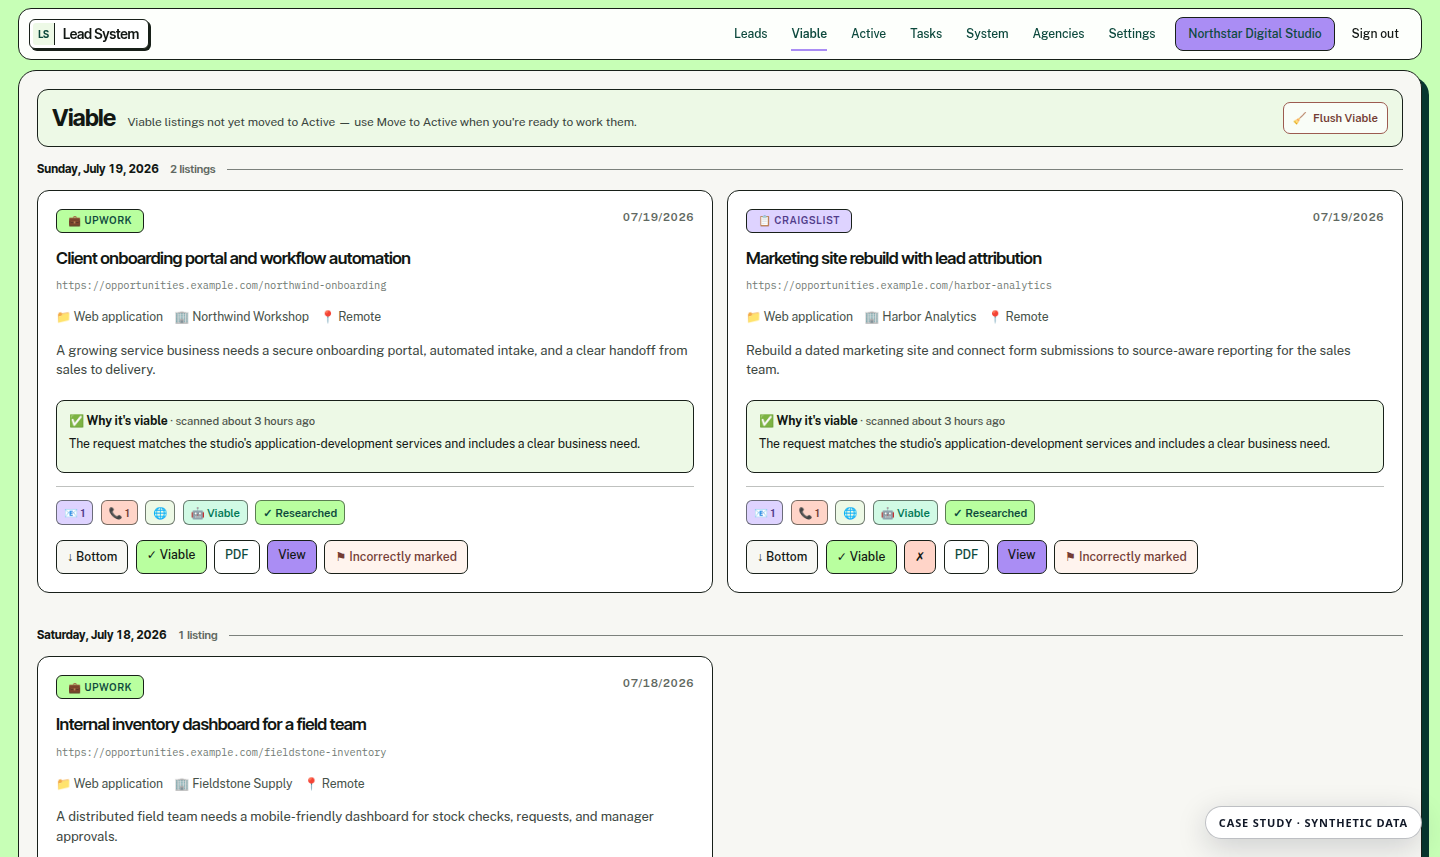Click the Flush Viable button
The image size is (1440, 857).
(x=1335, y=118)
